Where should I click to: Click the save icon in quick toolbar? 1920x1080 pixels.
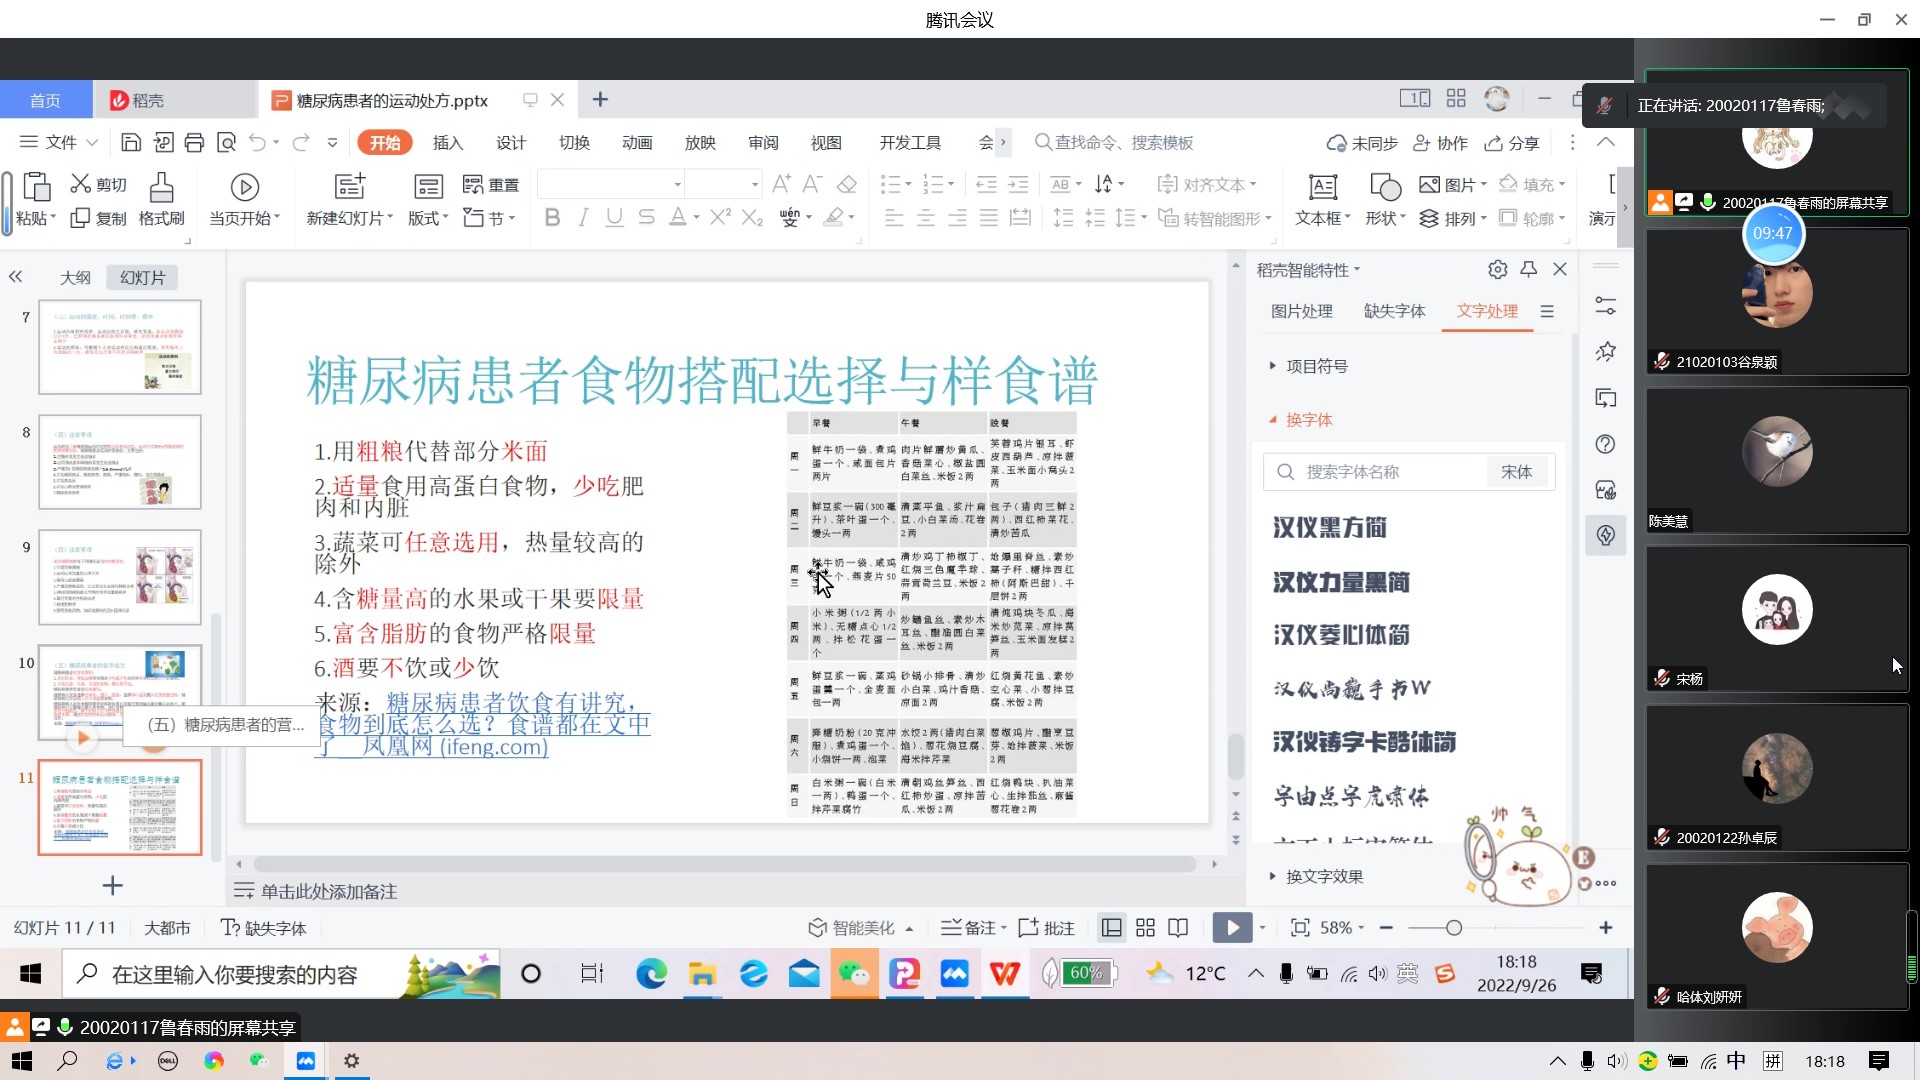(x=131, y=143)
